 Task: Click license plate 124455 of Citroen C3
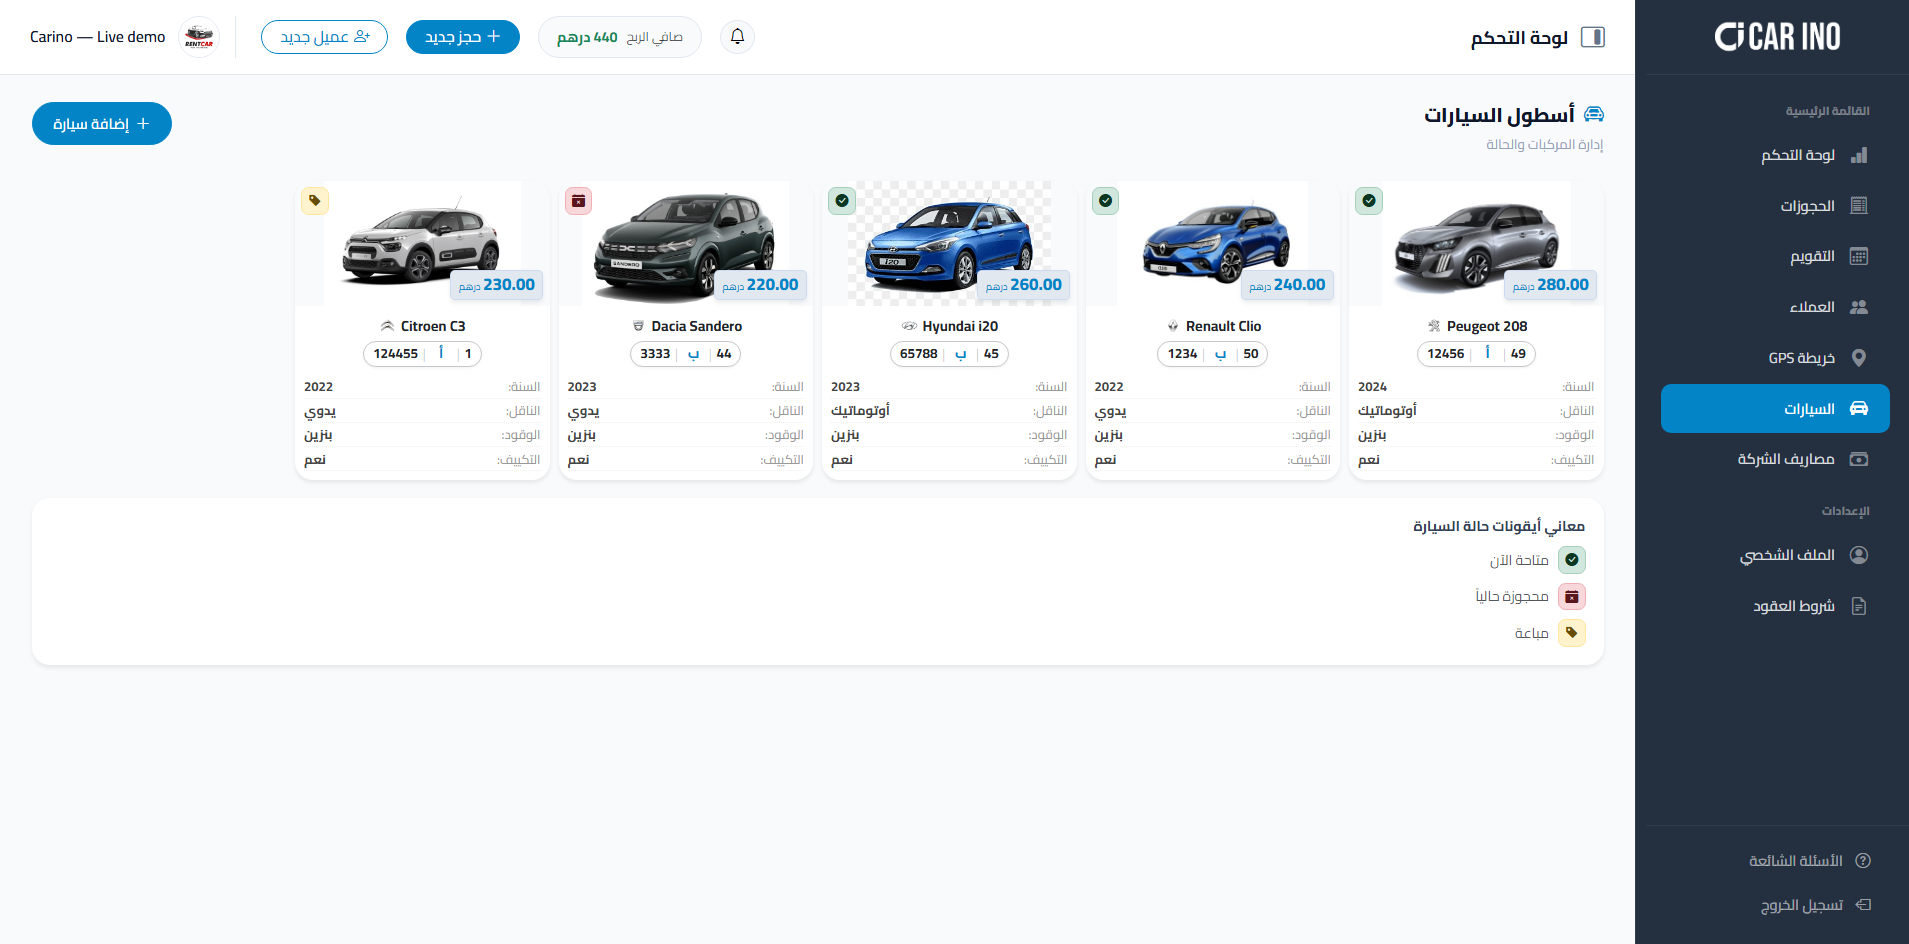(x=422, y=354)
